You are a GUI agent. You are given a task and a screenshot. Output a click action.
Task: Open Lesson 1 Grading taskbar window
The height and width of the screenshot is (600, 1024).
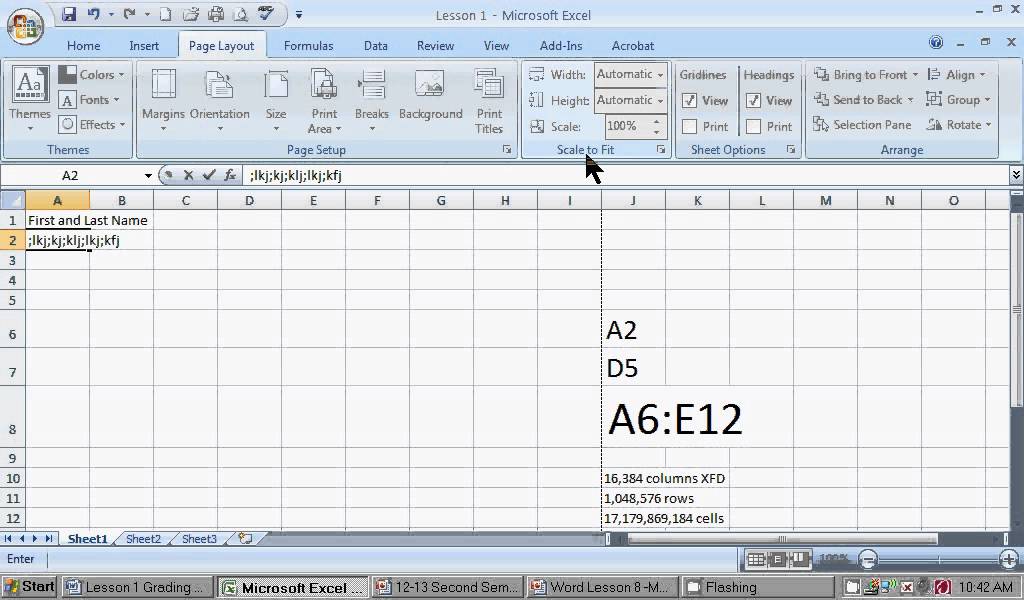[137, 587]
